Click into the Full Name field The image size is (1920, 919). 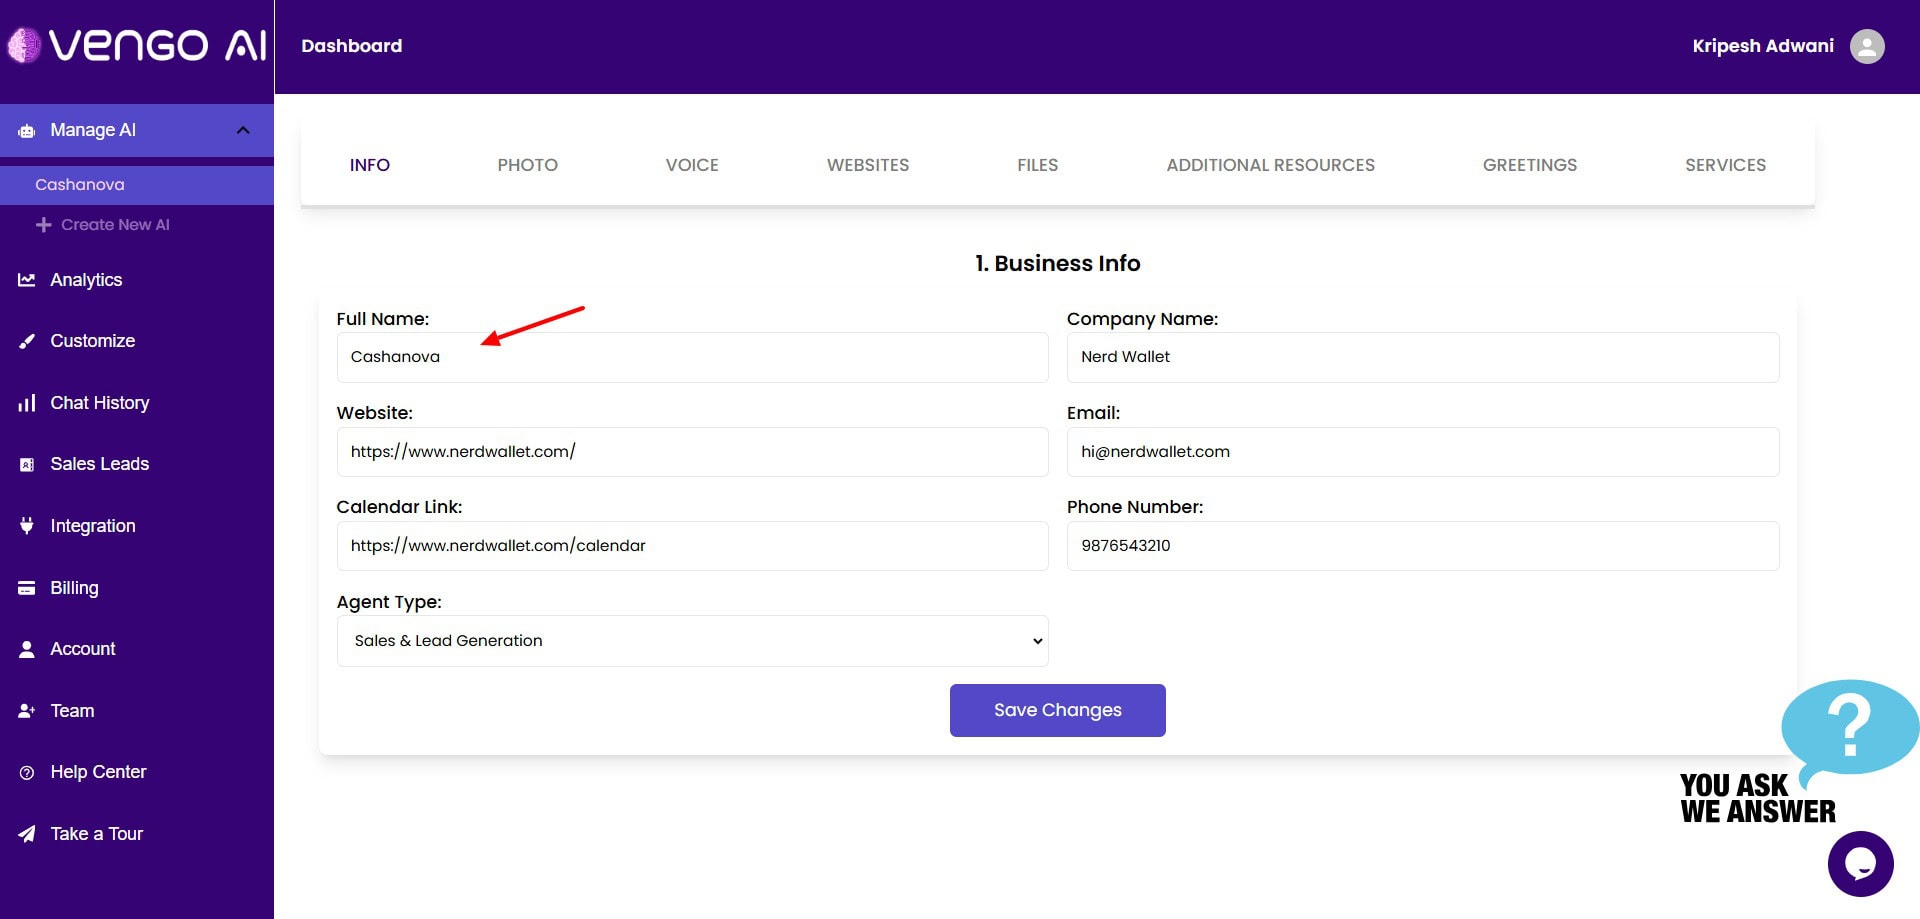[692, 357]
